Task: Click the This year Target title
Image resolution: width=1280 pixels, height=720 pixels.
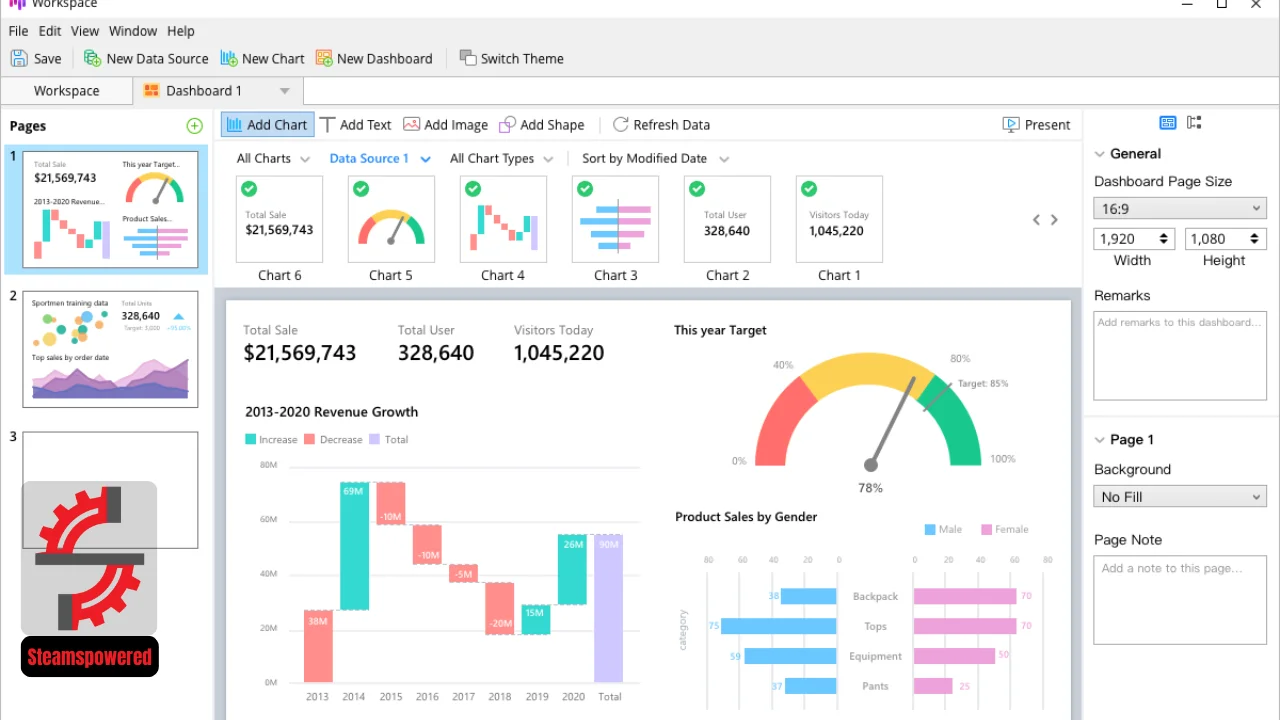Action: tap(720, 330)
